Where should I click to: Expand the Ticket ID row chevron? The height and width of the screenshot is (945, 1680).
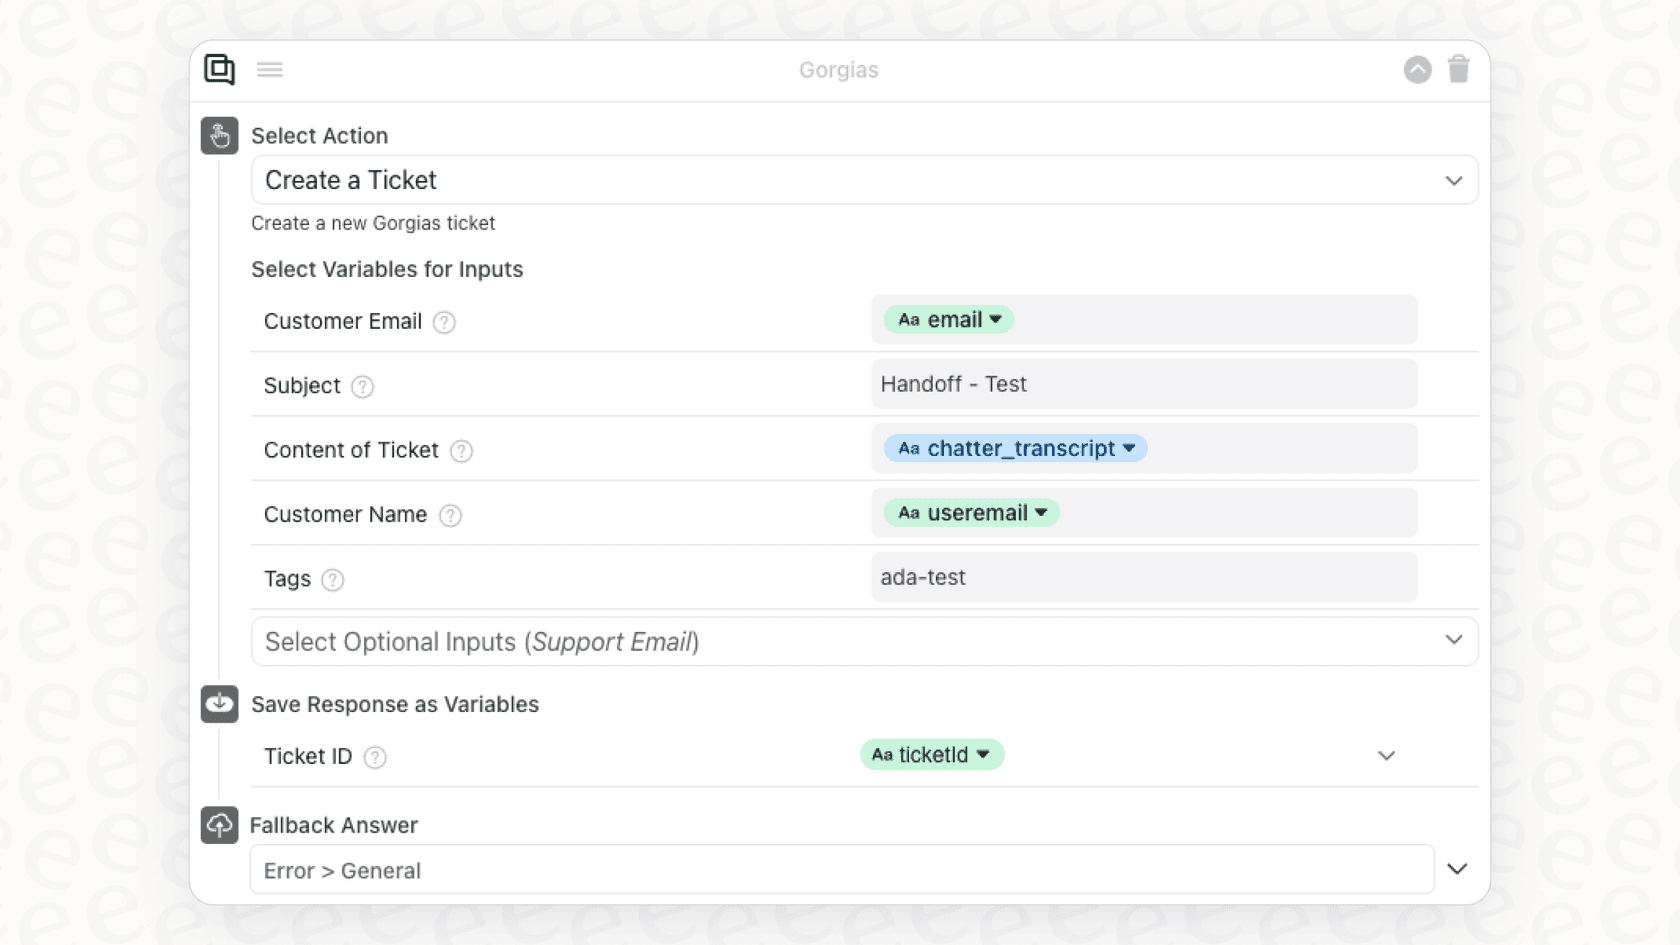point(1386,756)
